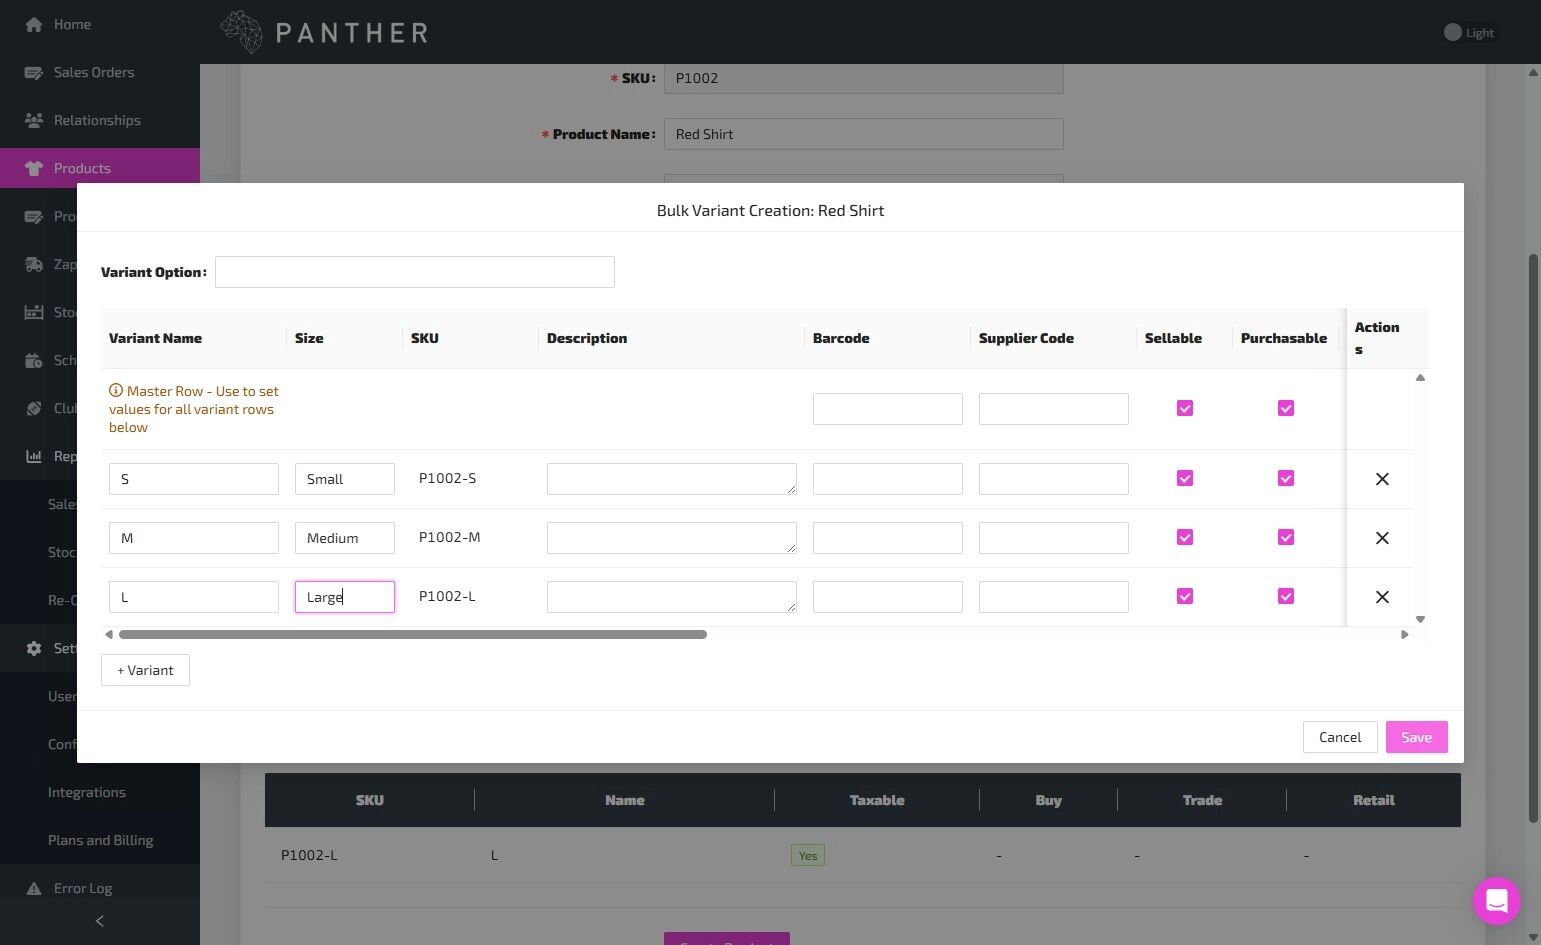Image resolution: width=1541 pixels, height=945 pixels.
Task: Click the Error Log warning icon
Action: pyautogui.click(x=33, y=888)
